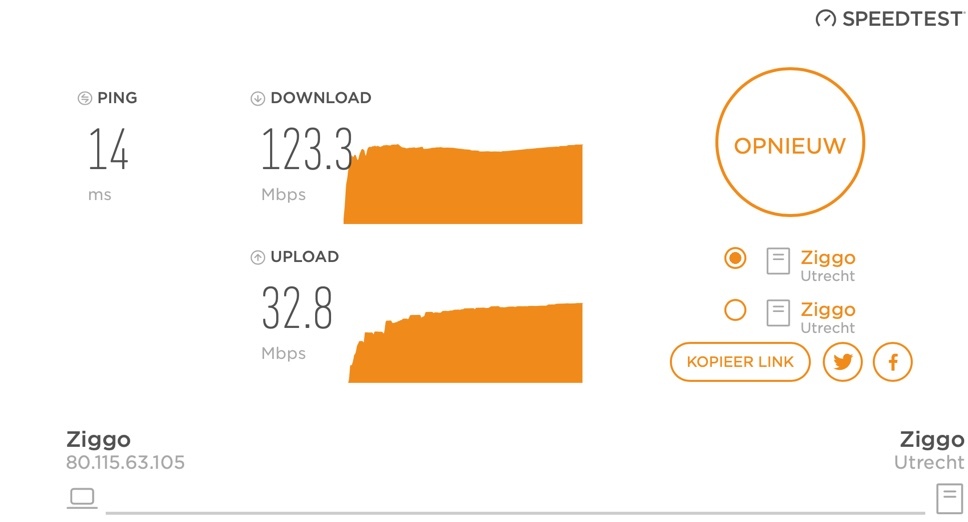The height and width of the screenshot is (522, 968).
Task: Click server icon beside second Ziggo option
Action: 778,313
